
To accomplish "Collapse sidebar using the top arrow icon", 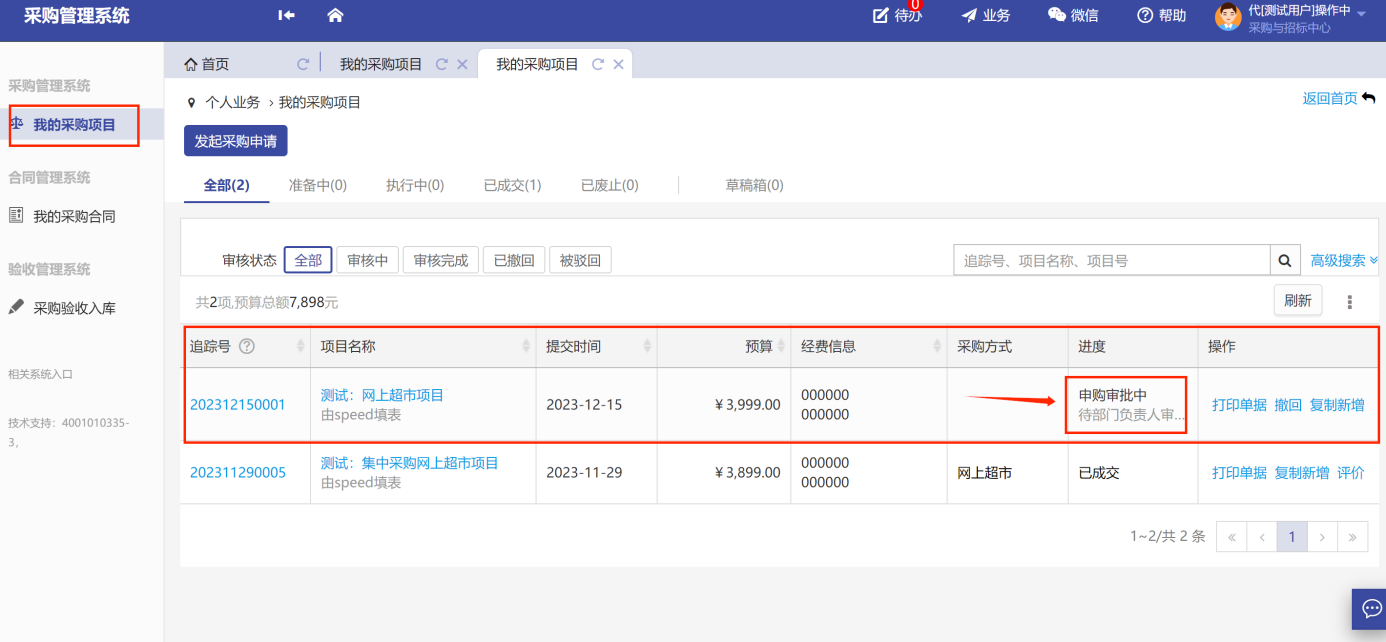I will coord(286,15).
